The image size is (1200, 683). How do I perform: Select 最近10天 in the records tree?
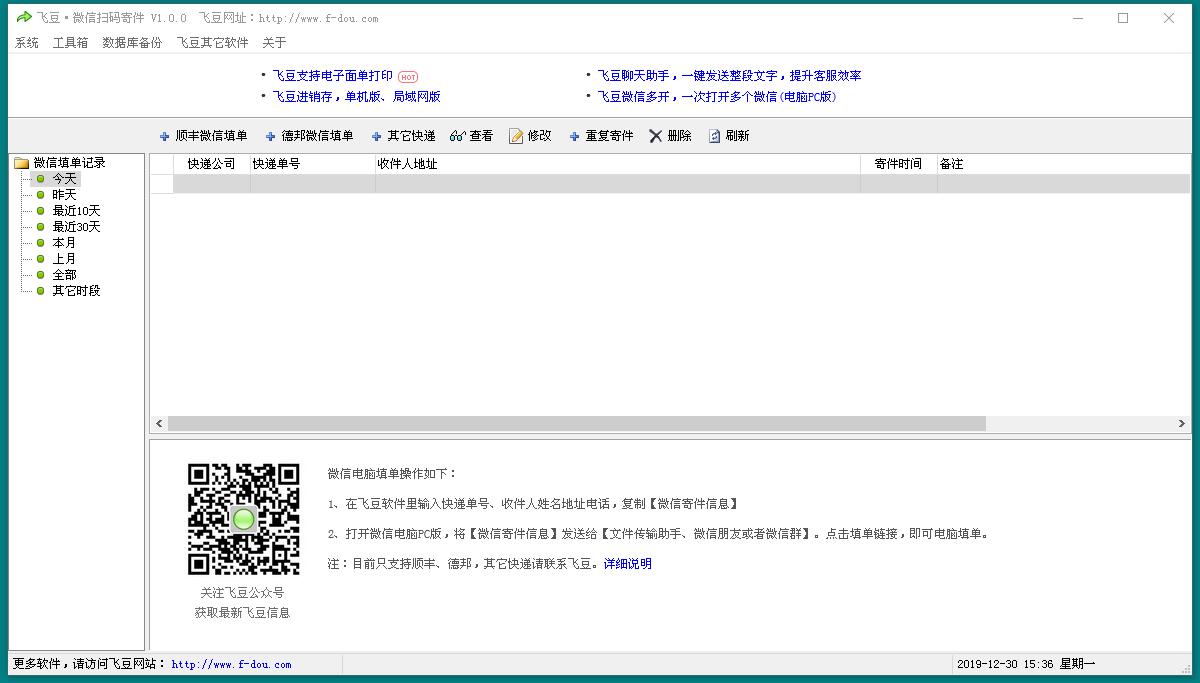click(x=76, y=211)
